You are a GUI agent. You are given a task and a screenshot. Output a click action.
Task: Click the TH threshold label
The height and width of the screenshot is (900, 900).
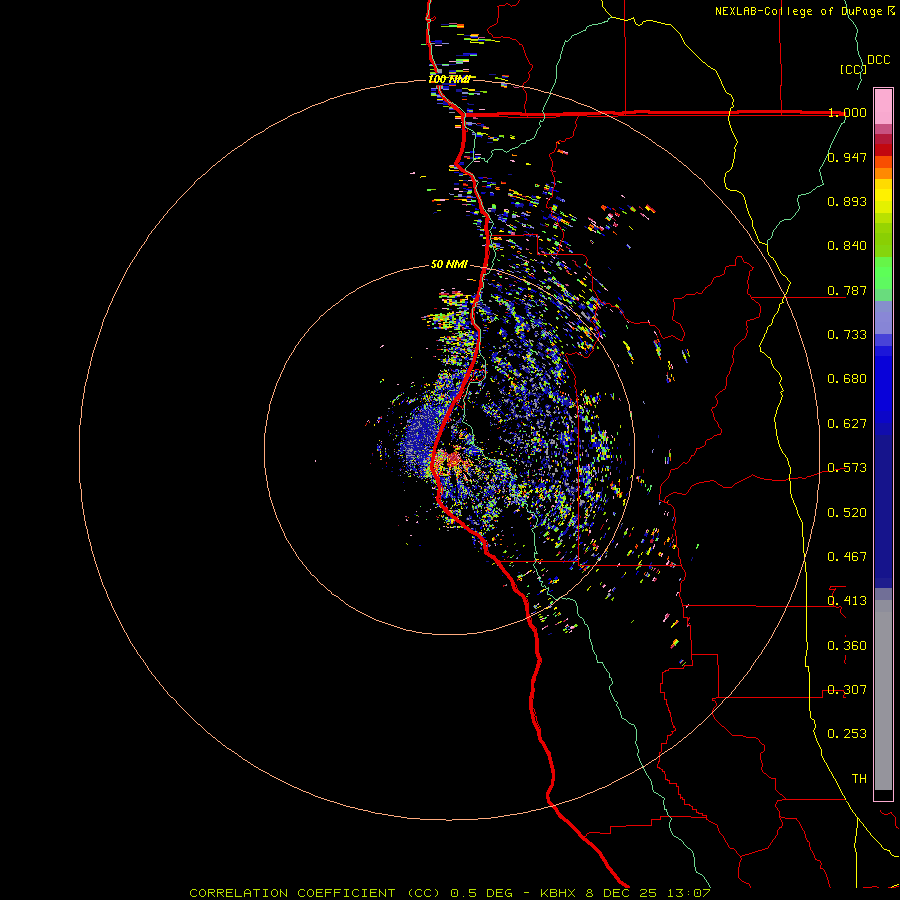pos(858,778)
